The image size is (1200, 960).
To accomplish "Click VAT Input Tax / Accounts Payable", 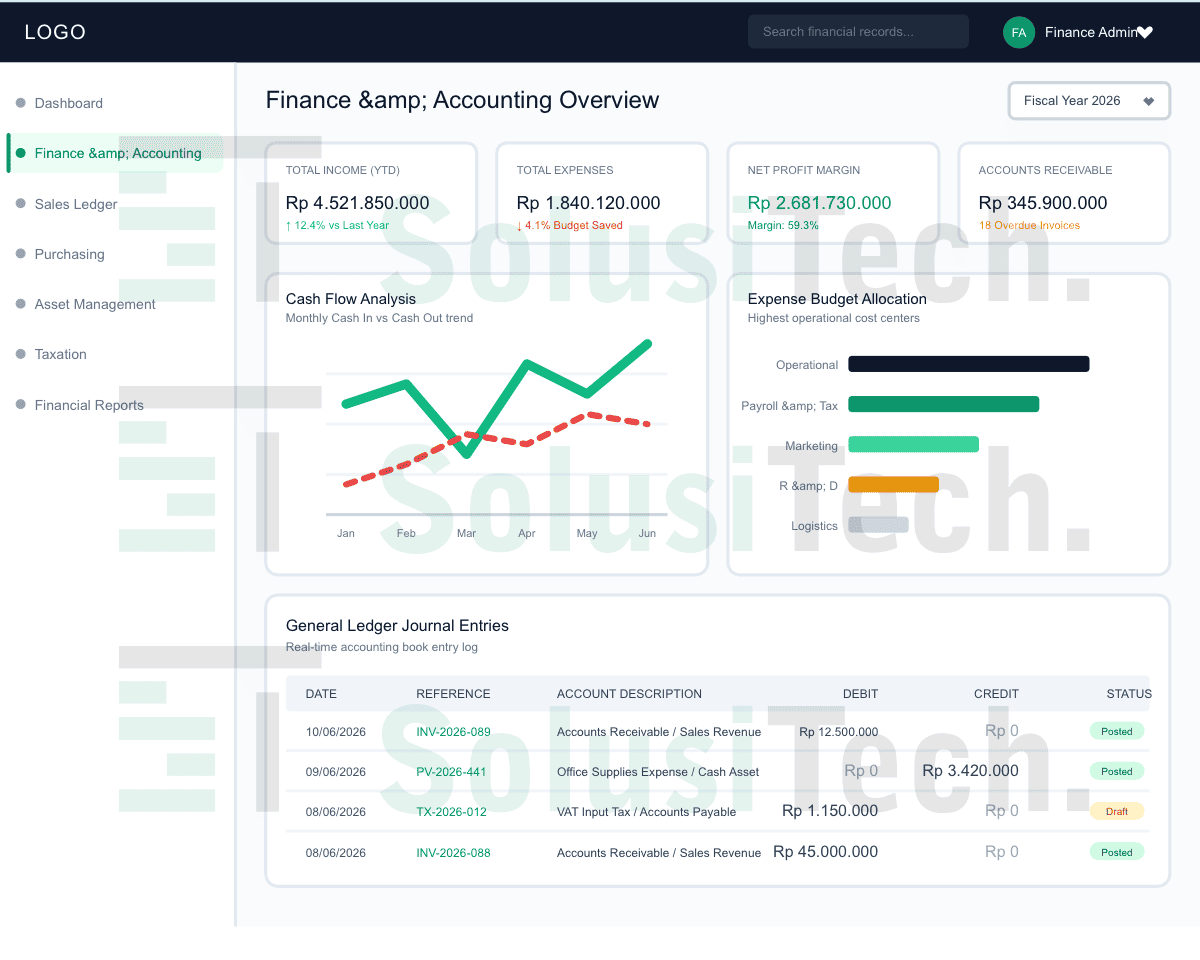I will pos(646,812).
